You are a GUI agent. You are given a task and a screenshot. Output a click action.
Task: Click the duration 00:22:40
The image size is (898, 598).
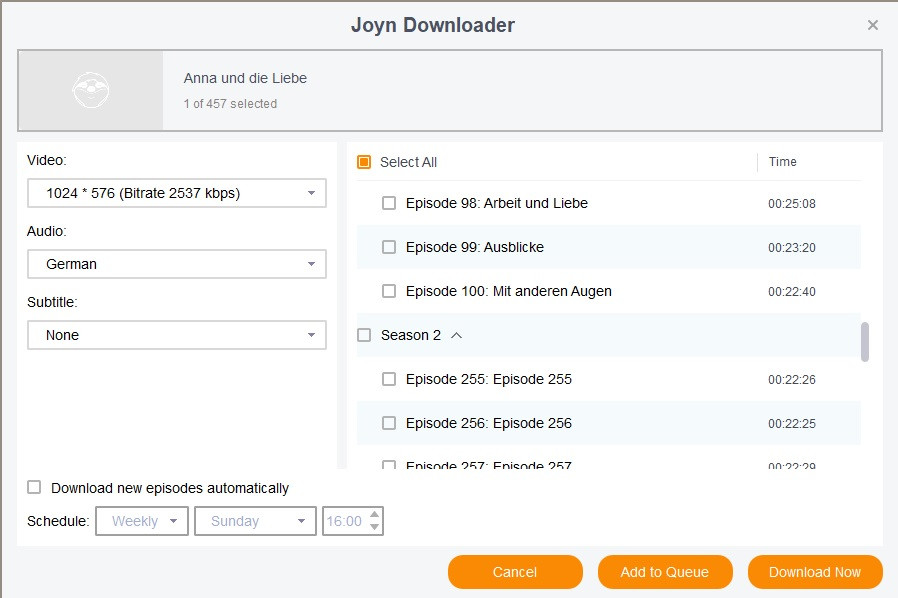coord(791,292)
